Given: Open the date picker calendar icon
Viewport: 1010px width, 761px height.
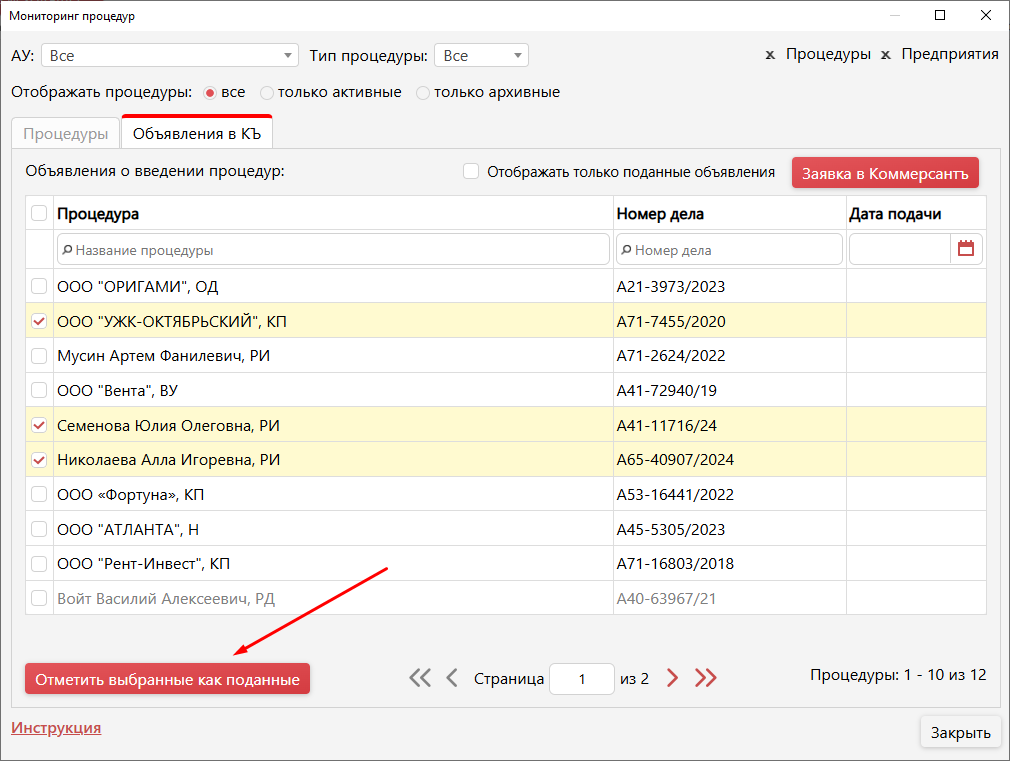Looking at the screenshot, I should [966, 249].
